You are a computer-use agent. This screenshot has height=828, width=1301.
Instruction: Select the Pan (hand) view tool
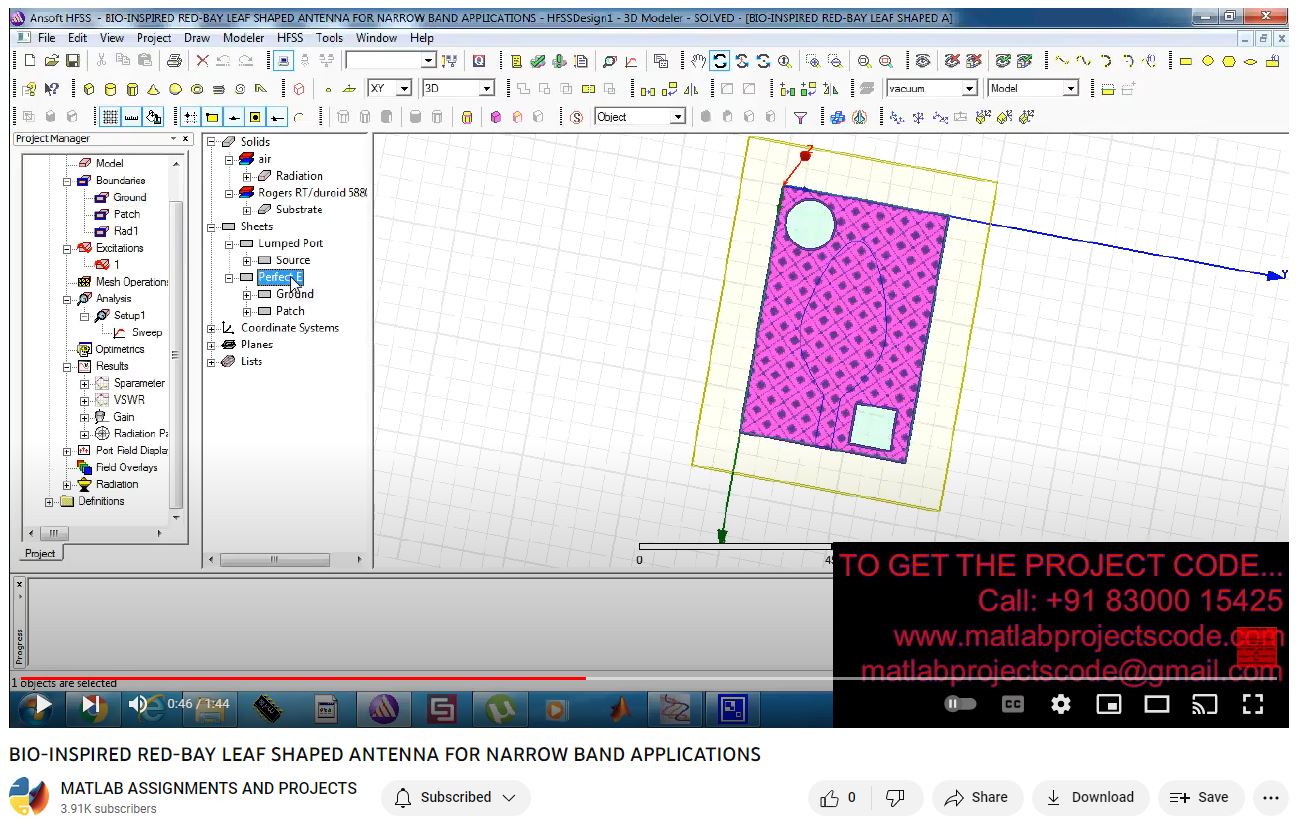tap(698, 61)
